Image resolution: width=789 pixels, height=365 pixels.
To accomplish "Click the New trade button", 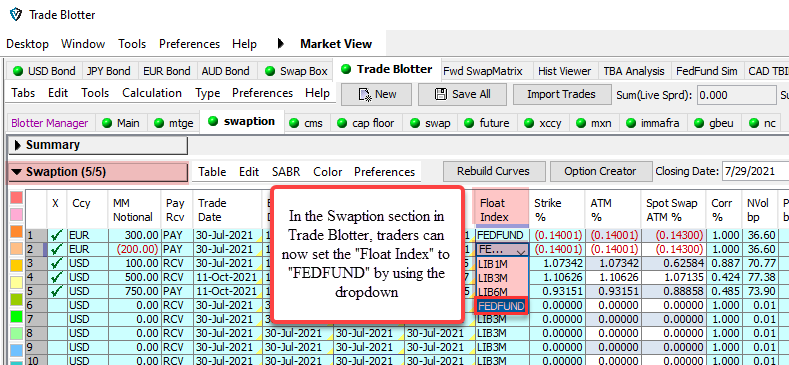I will (376, 94).
